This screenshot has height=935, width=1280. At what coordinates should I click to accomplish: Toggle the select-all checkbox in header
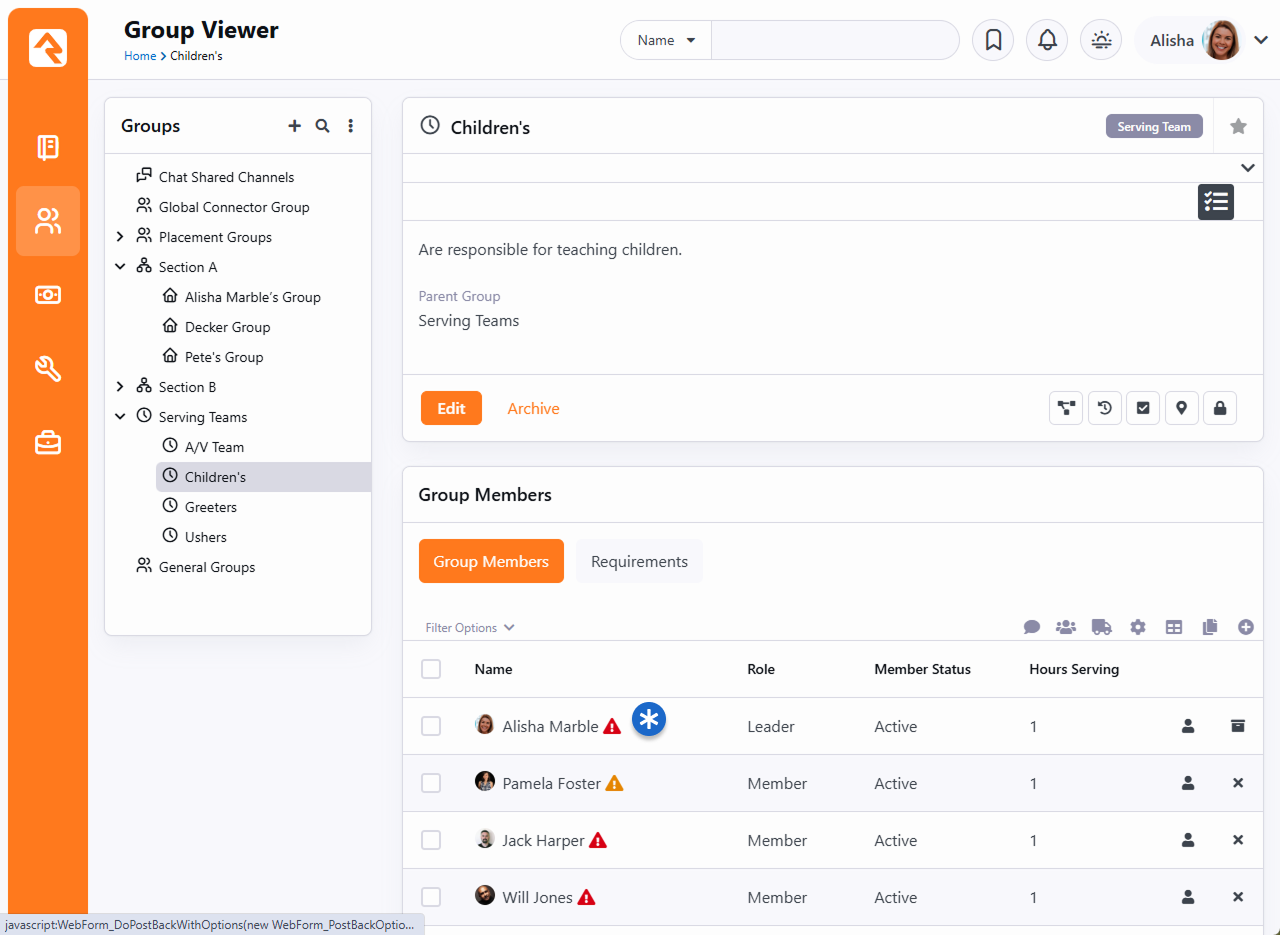(431, 669)
